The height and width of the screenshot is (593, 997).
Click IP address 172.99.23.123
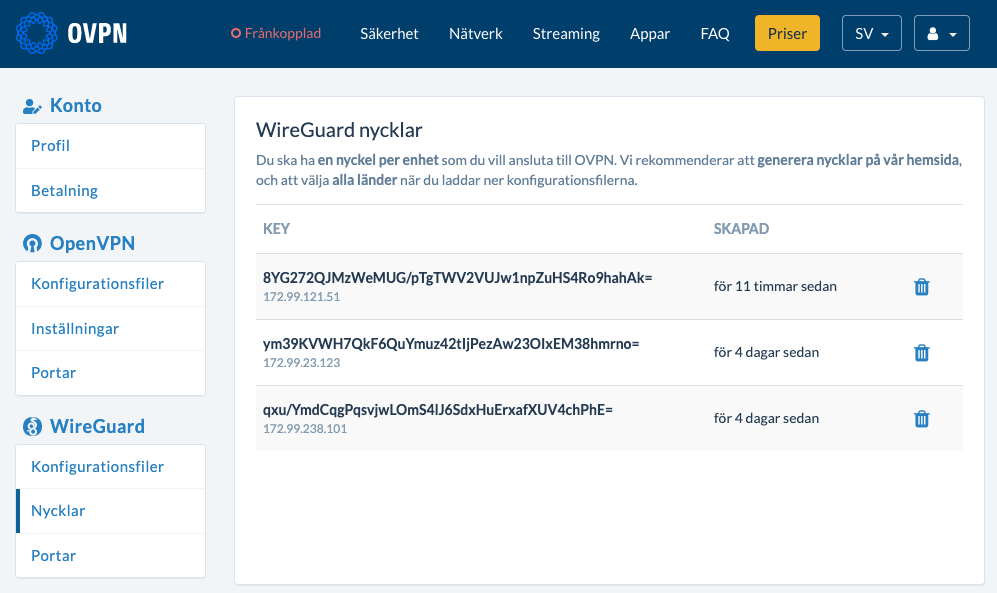(x=301, y=363)
